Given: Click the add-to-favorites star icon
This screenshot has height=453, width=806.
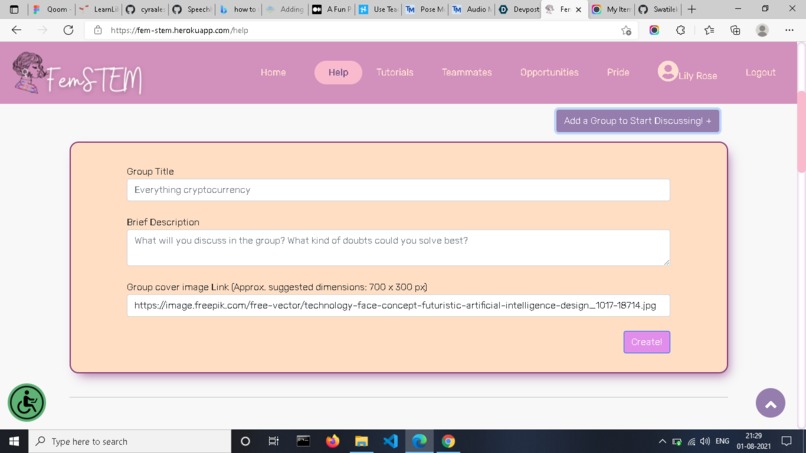Looking at the screenshot, I should [x=626, y=30].
